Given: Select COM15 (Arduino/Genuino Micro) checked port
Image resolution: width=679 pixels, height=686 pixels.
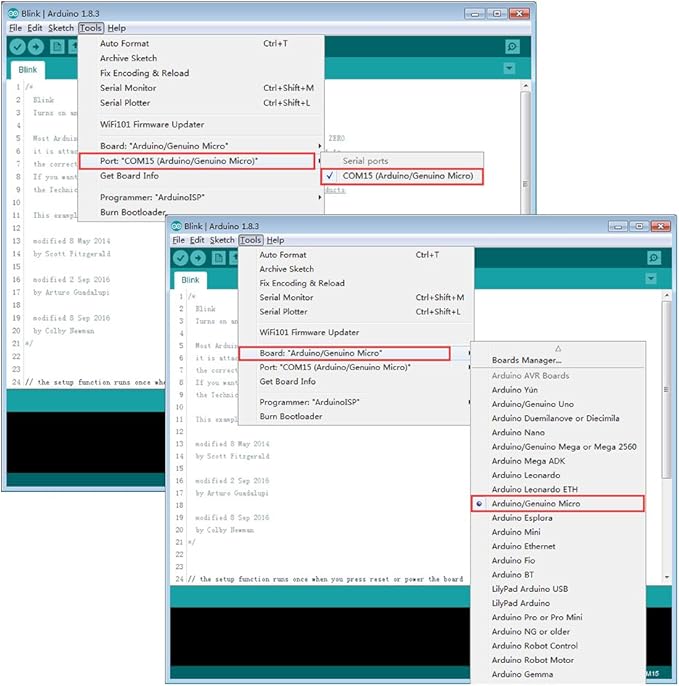Looking at the screenshot, I should pyautogui.click(x=402, y=176).
